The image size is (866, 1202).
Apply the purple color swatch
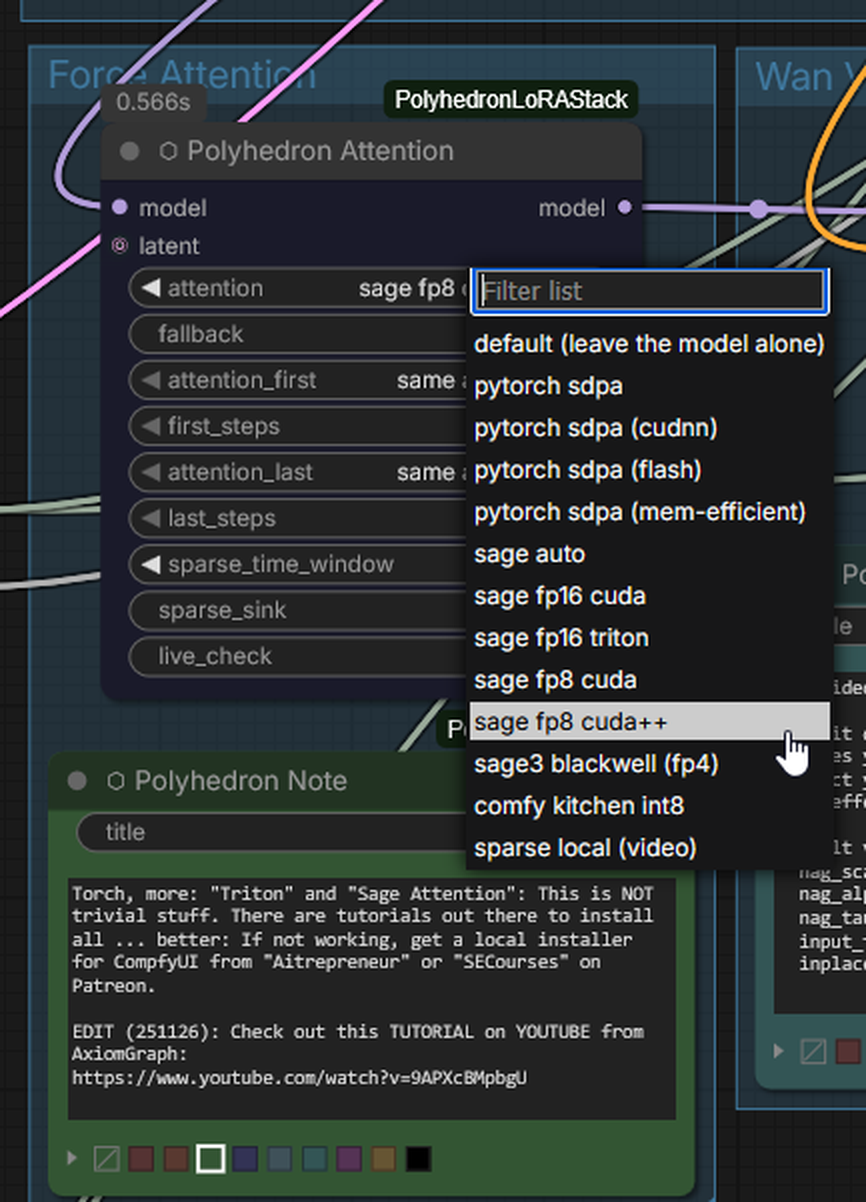(349, 1159)
